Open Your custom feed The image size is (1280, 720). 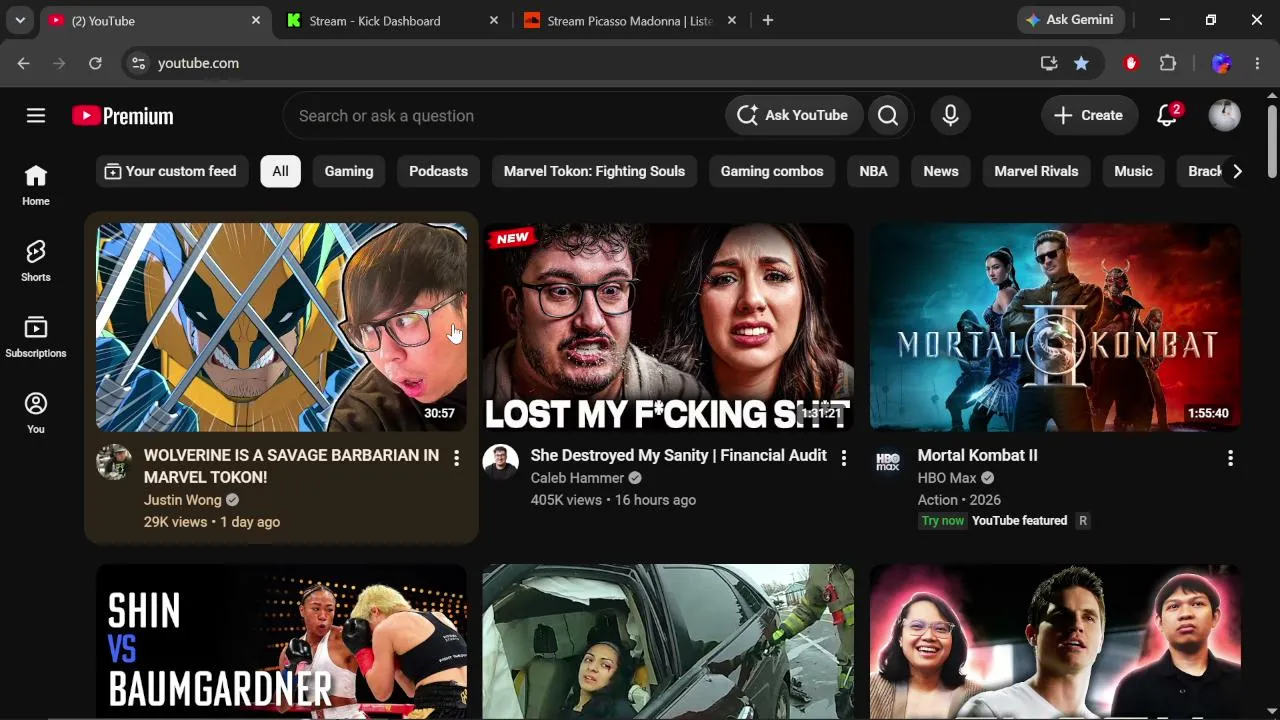coord(170,171)
